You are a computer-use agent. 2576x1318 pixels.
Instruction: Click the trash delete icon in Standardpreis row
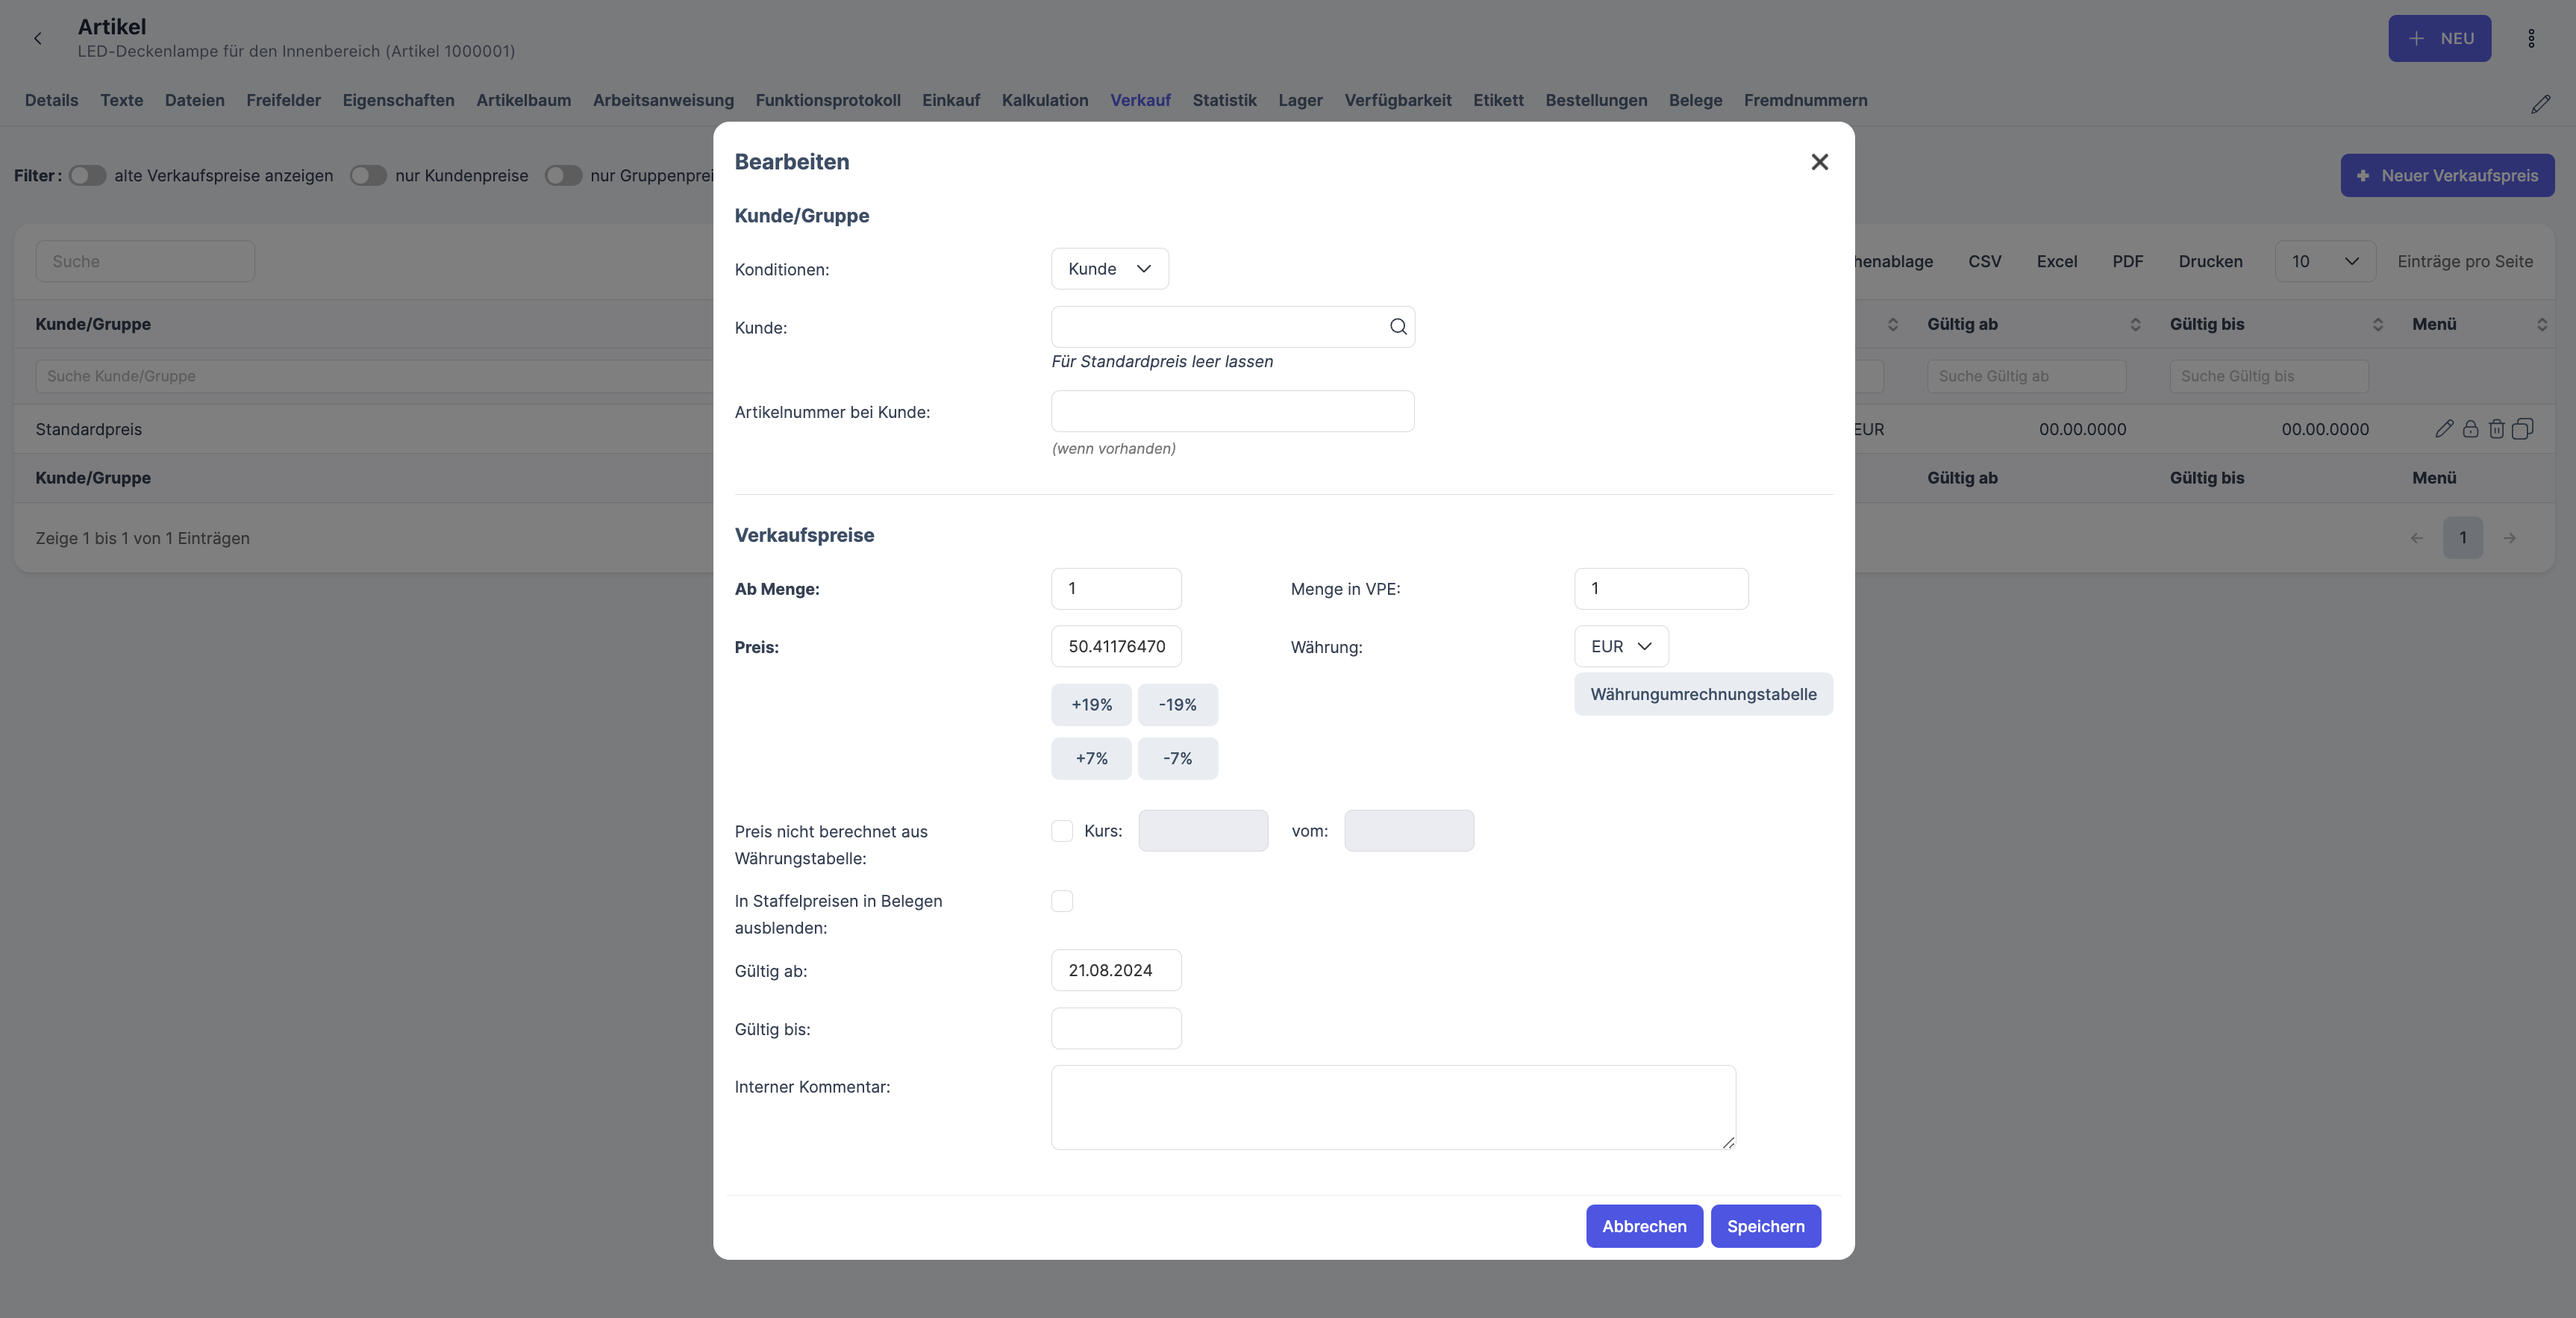pyautogui.click(x=2496, y=429)
